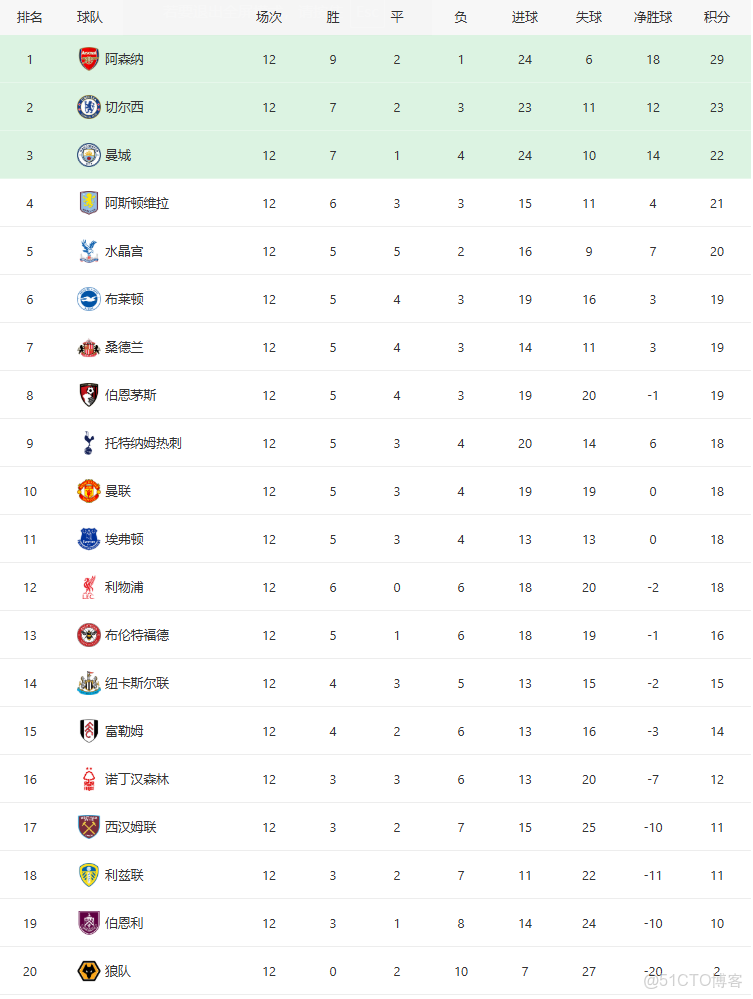Click the Wolves club crest icon
Image resolution: width=753 pixels, height=999 pixels.
(89, 971)
